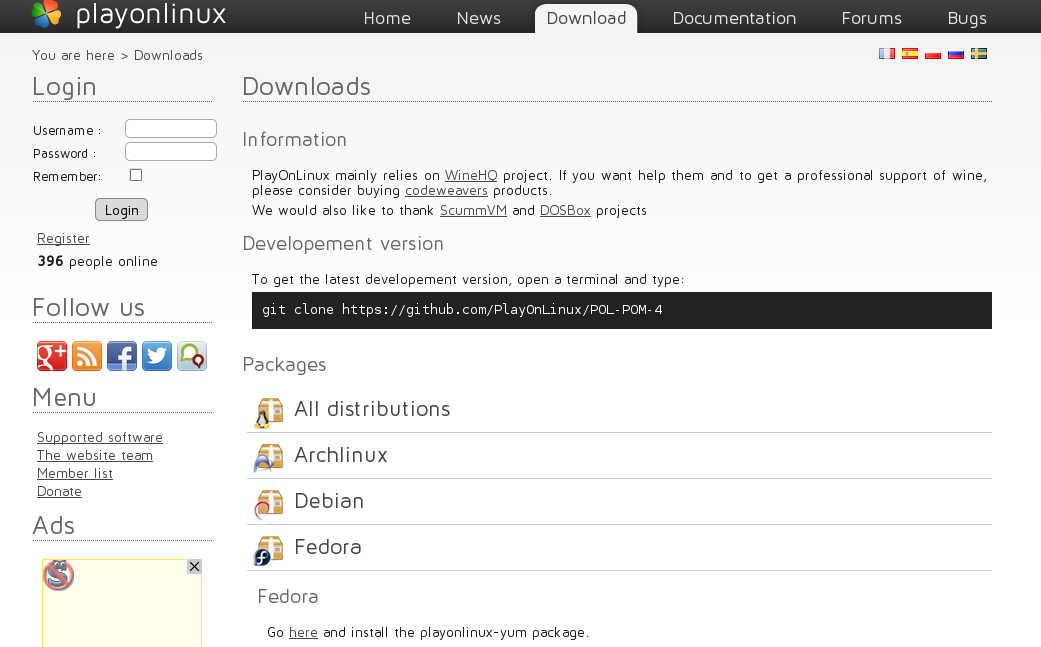
Task: Tick the Remember checkbox
Action: [x=136, y=175]
